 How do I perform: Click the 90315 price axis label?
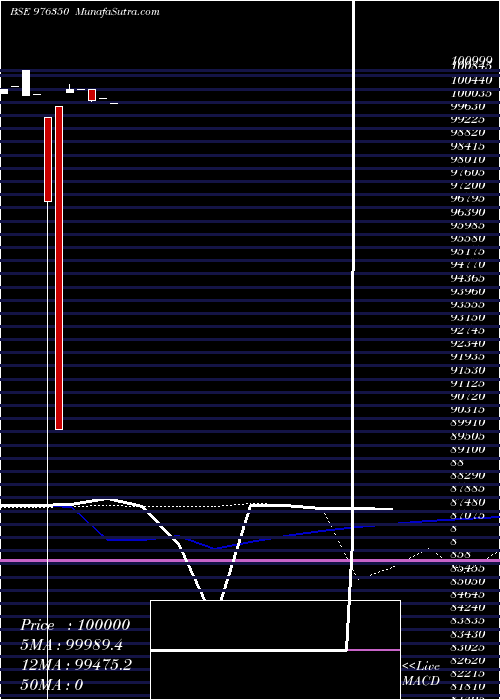469,409
